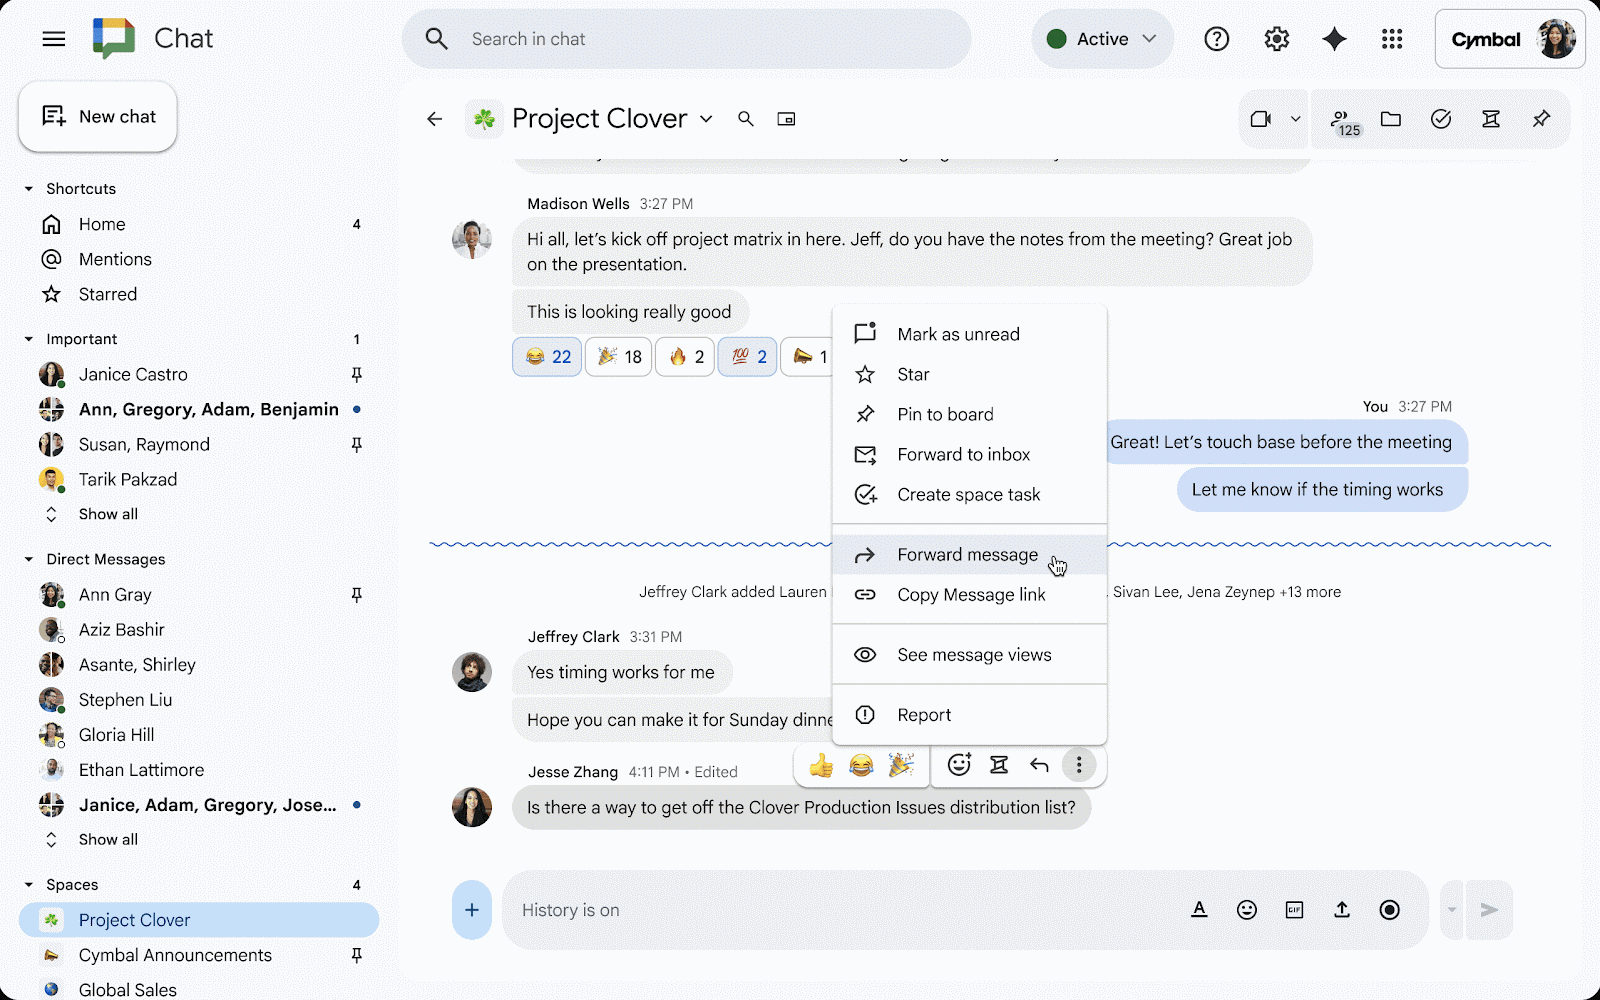The image size is (1600, 1000).
Task: View space Tasks via the check icon
Action: coord(1441,118)
